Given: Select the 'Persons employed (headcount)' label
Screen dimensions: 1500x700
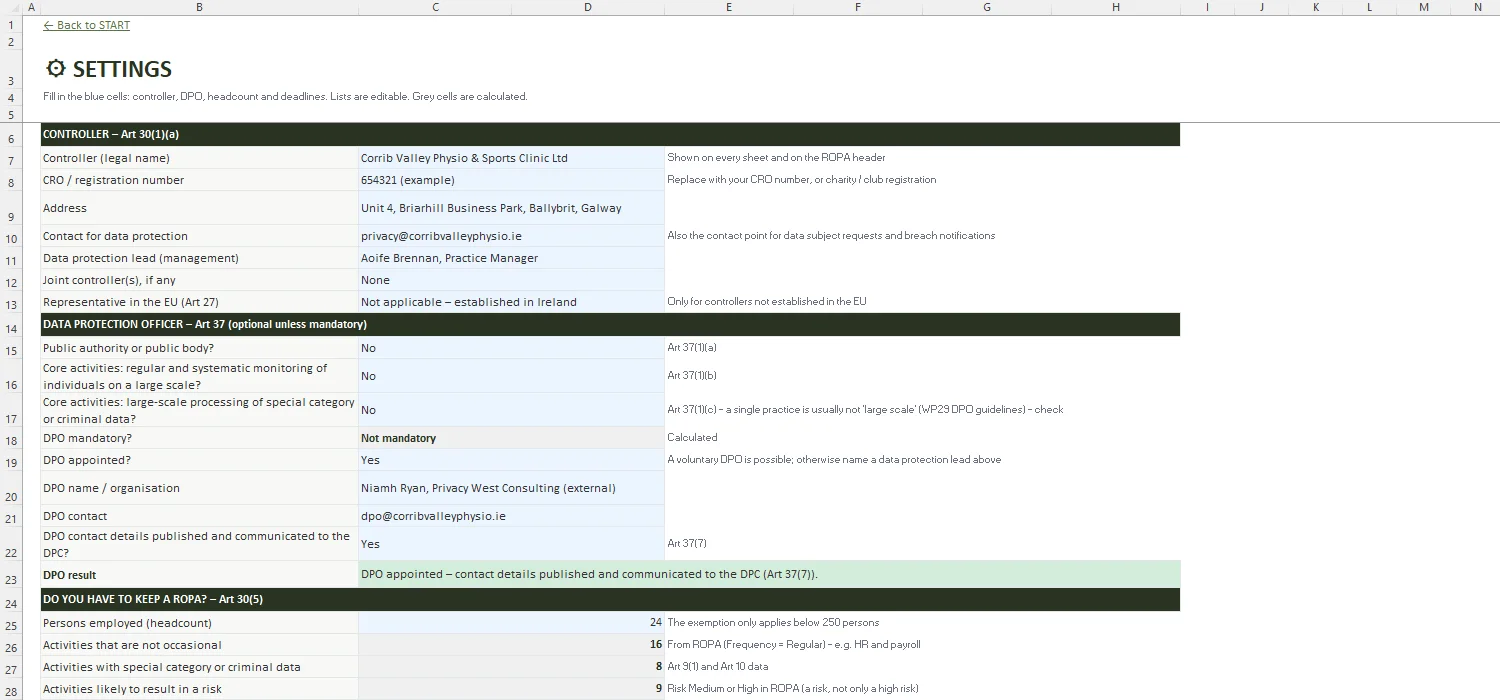Looking at the screenshot, I should (x=199, y=623).
